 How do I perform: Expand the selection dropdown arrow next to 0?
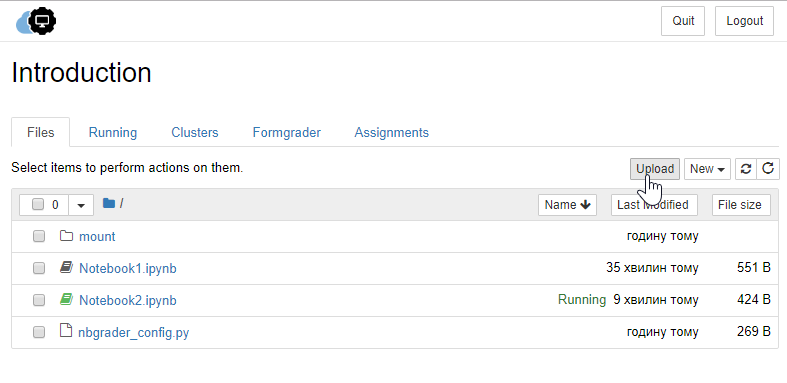click(81, 205)
